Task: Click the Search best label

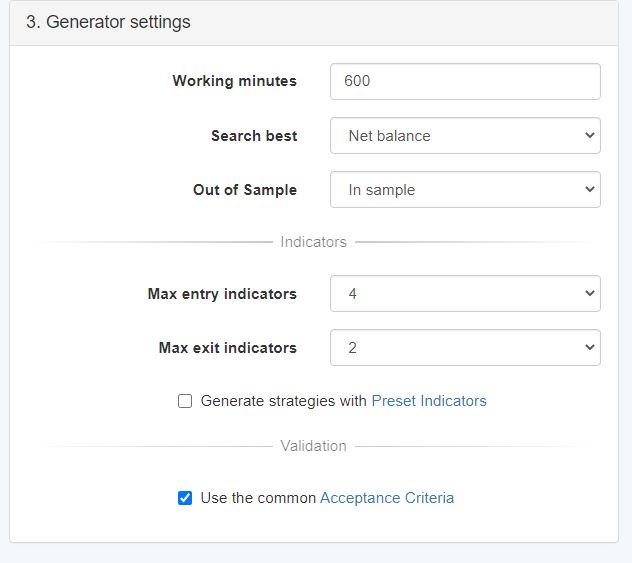Action: pos(254,136)
